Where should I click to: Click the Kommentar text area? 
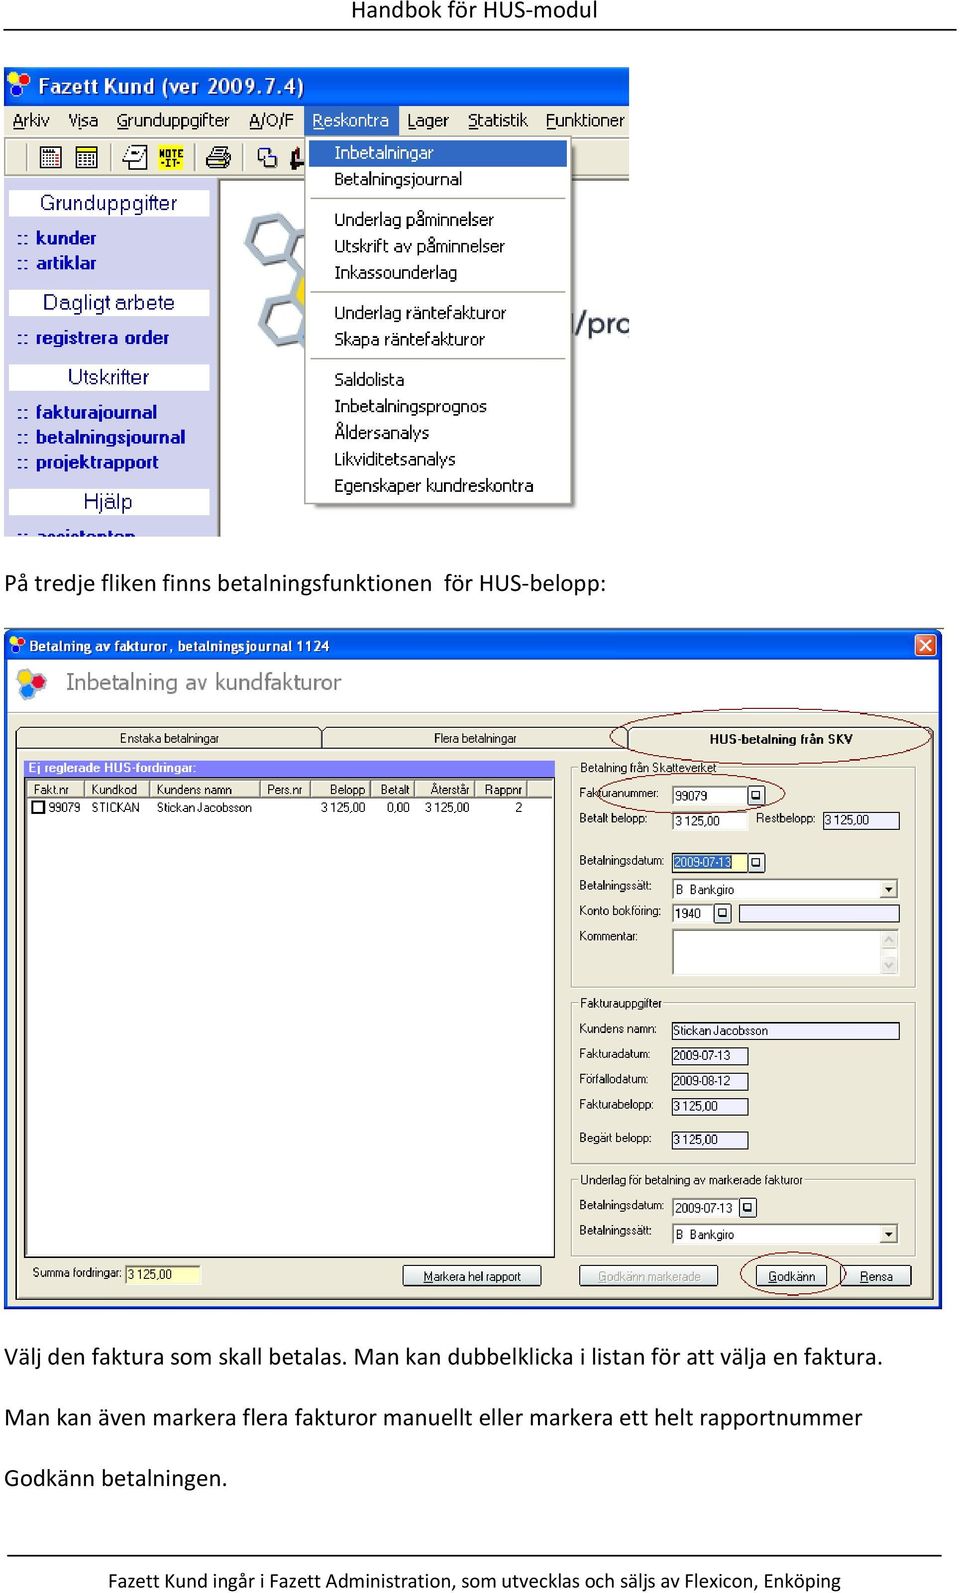776,952
